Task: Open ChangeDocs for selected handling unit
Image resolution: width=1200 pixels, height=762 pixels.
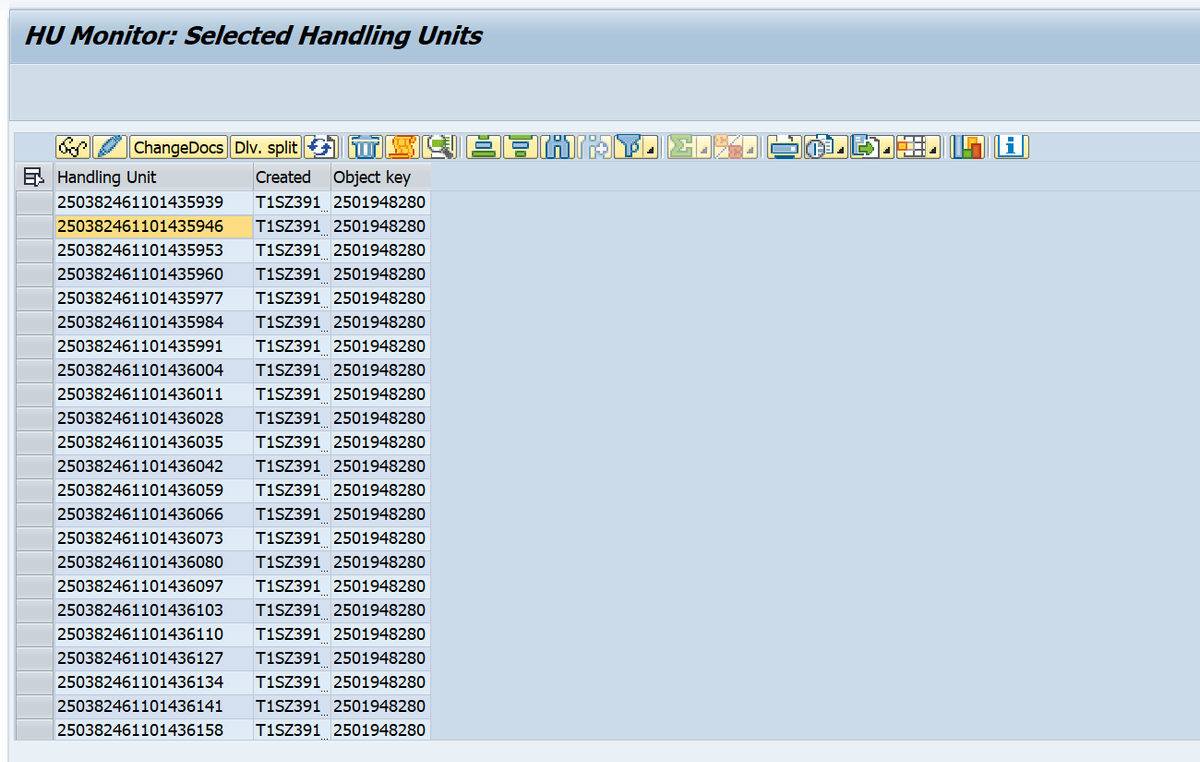Action: (179, 148)
